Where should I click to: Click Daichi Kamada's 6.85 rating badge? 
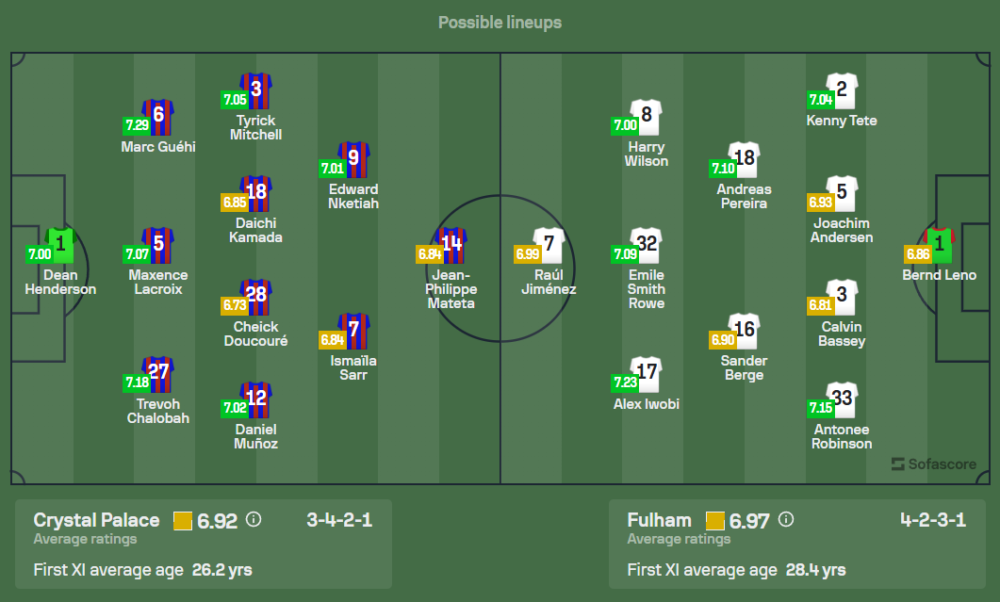tap(233, 202)
